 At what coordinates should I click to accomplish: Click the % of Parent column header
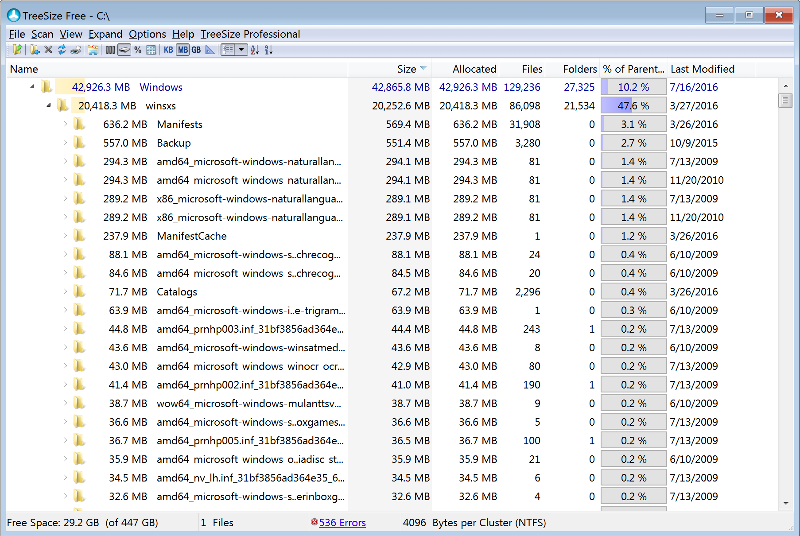[x=633, y=69]
